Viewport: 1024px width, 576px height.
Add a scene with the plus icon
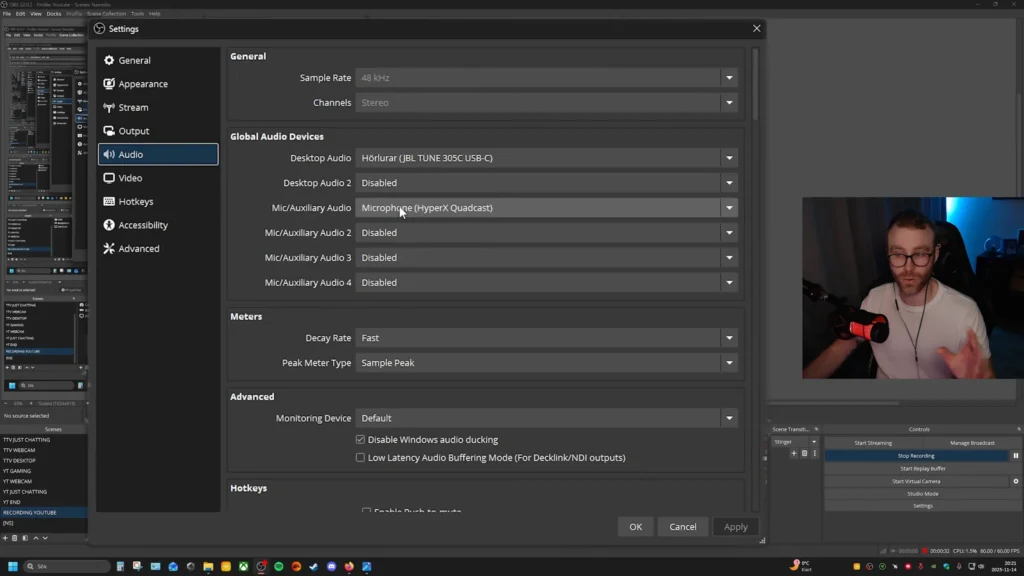5,538
